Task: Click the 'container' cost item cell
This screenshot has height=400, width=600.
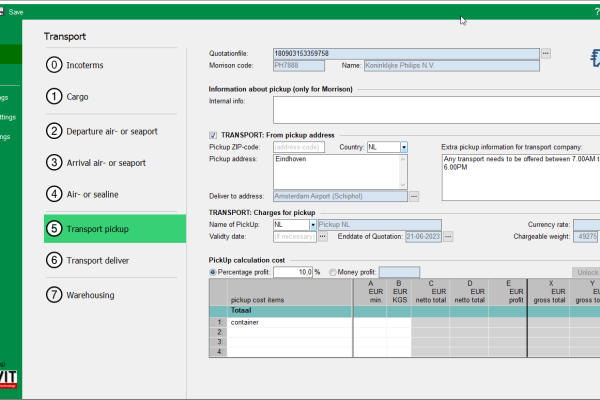Action: coord(290,322)
